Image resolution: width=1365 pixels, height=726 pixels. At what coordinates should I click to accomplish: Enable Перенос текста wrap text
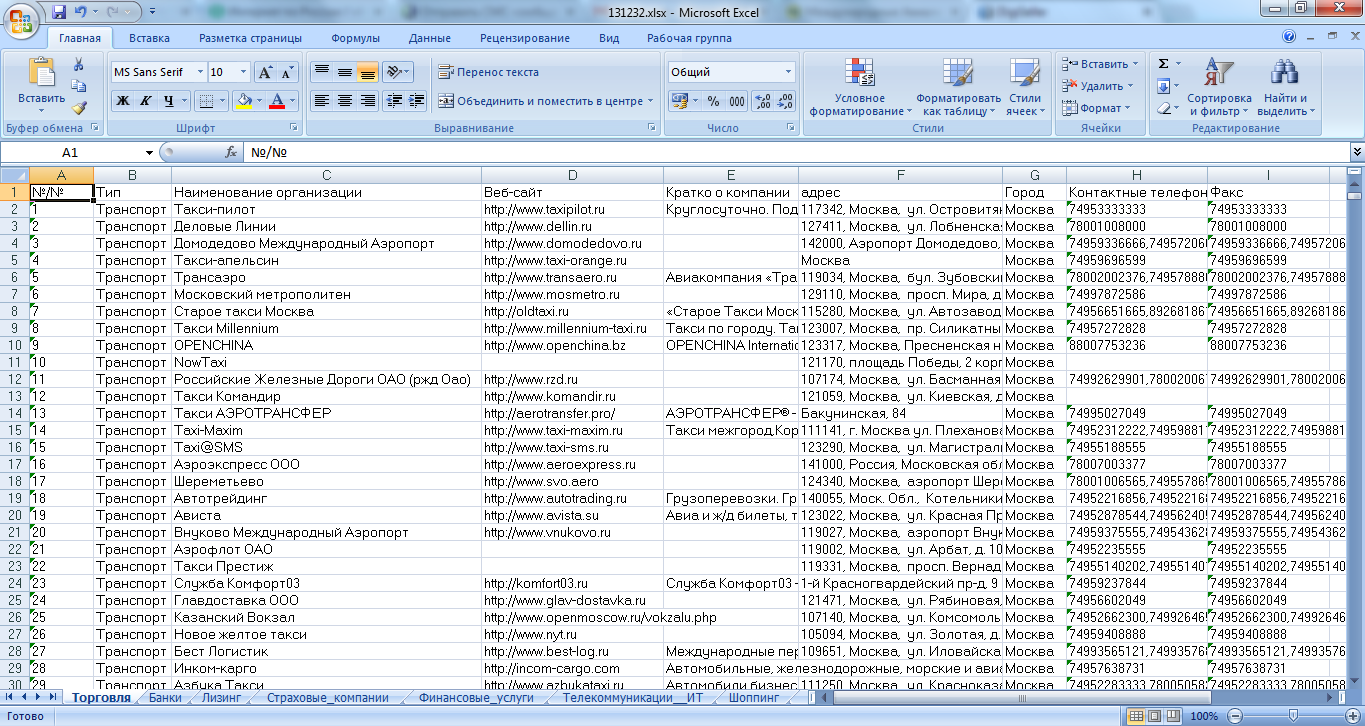pyautogui.click(x=489, y=72)
